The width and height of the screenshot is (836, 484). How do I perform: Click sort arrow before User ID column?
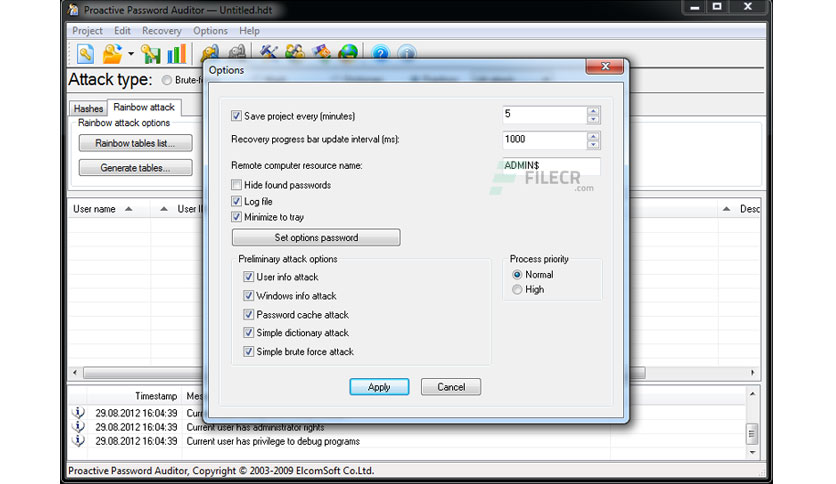click(x=164, y=209)
